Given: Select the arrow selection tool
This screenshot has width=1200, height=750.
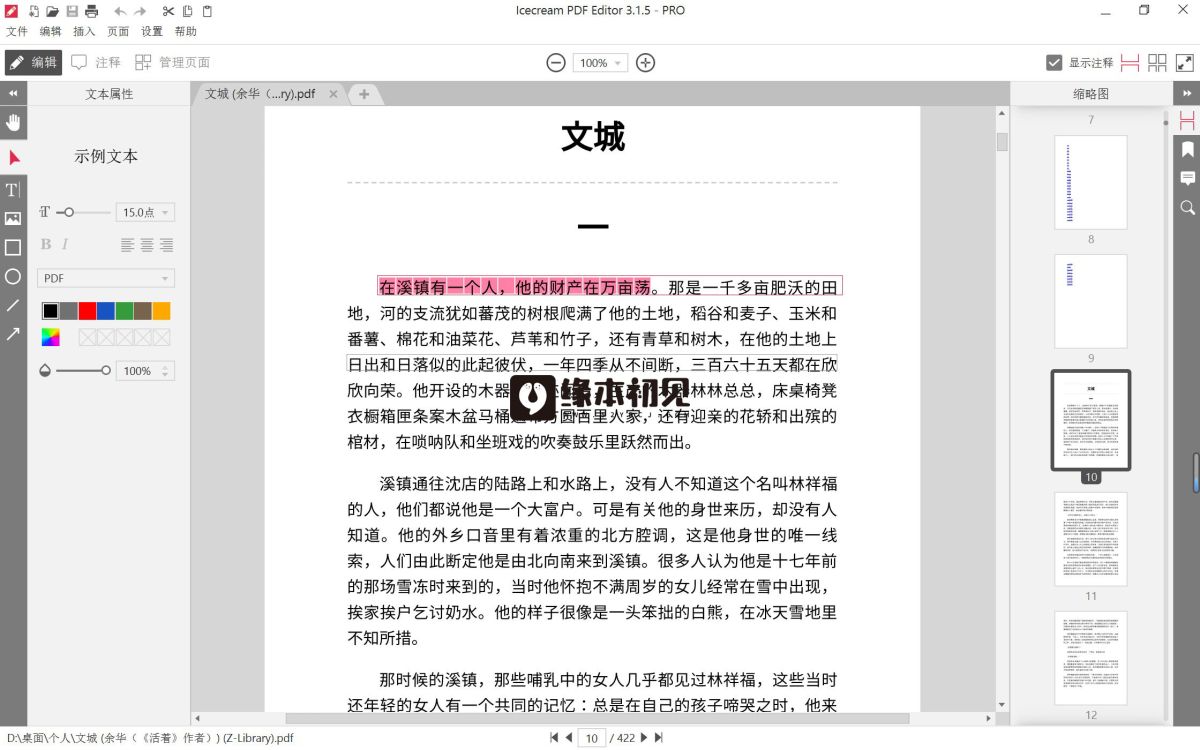Looking at the screenshot, I should click(13, 157).
